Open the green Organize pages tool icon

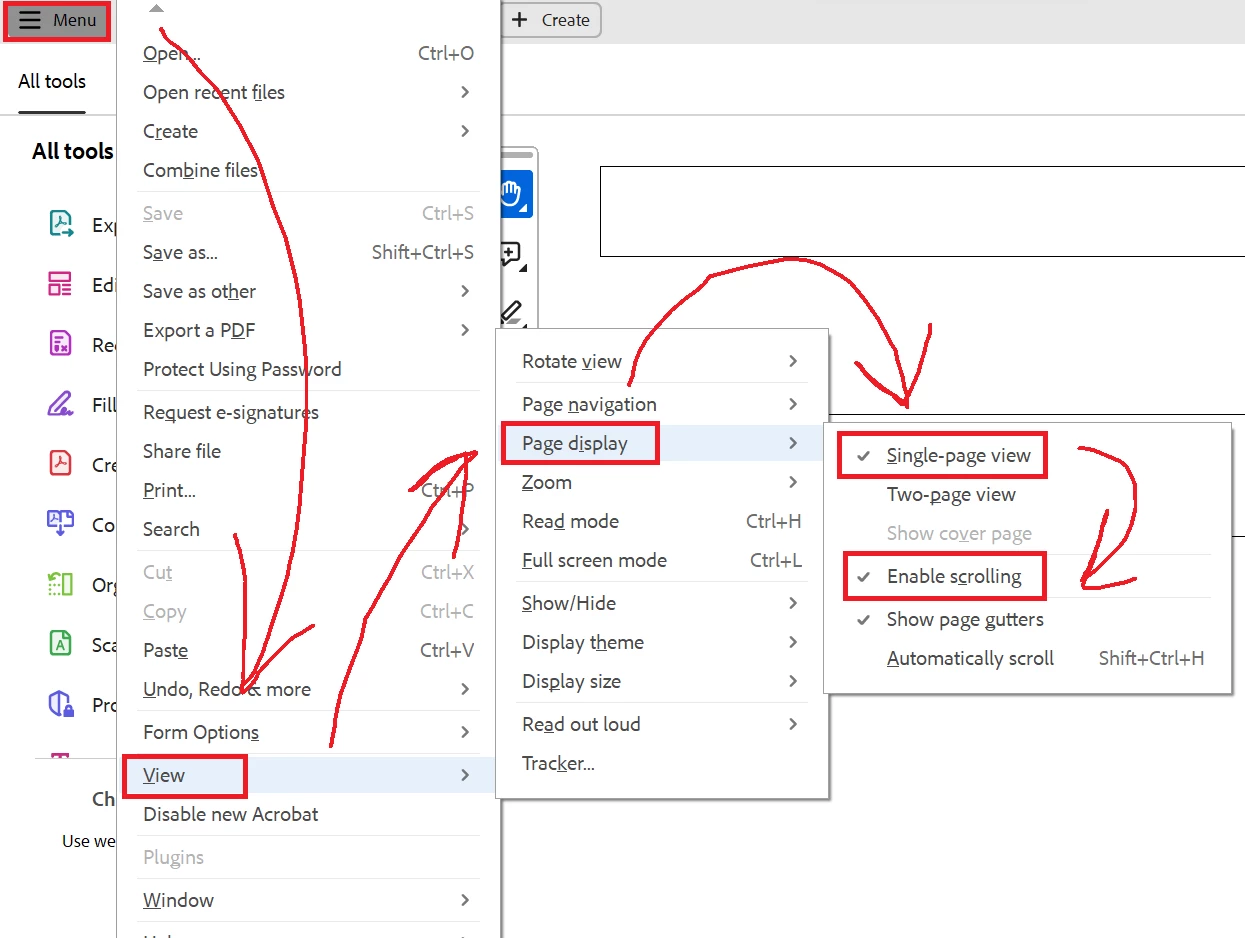coord(61,584)
